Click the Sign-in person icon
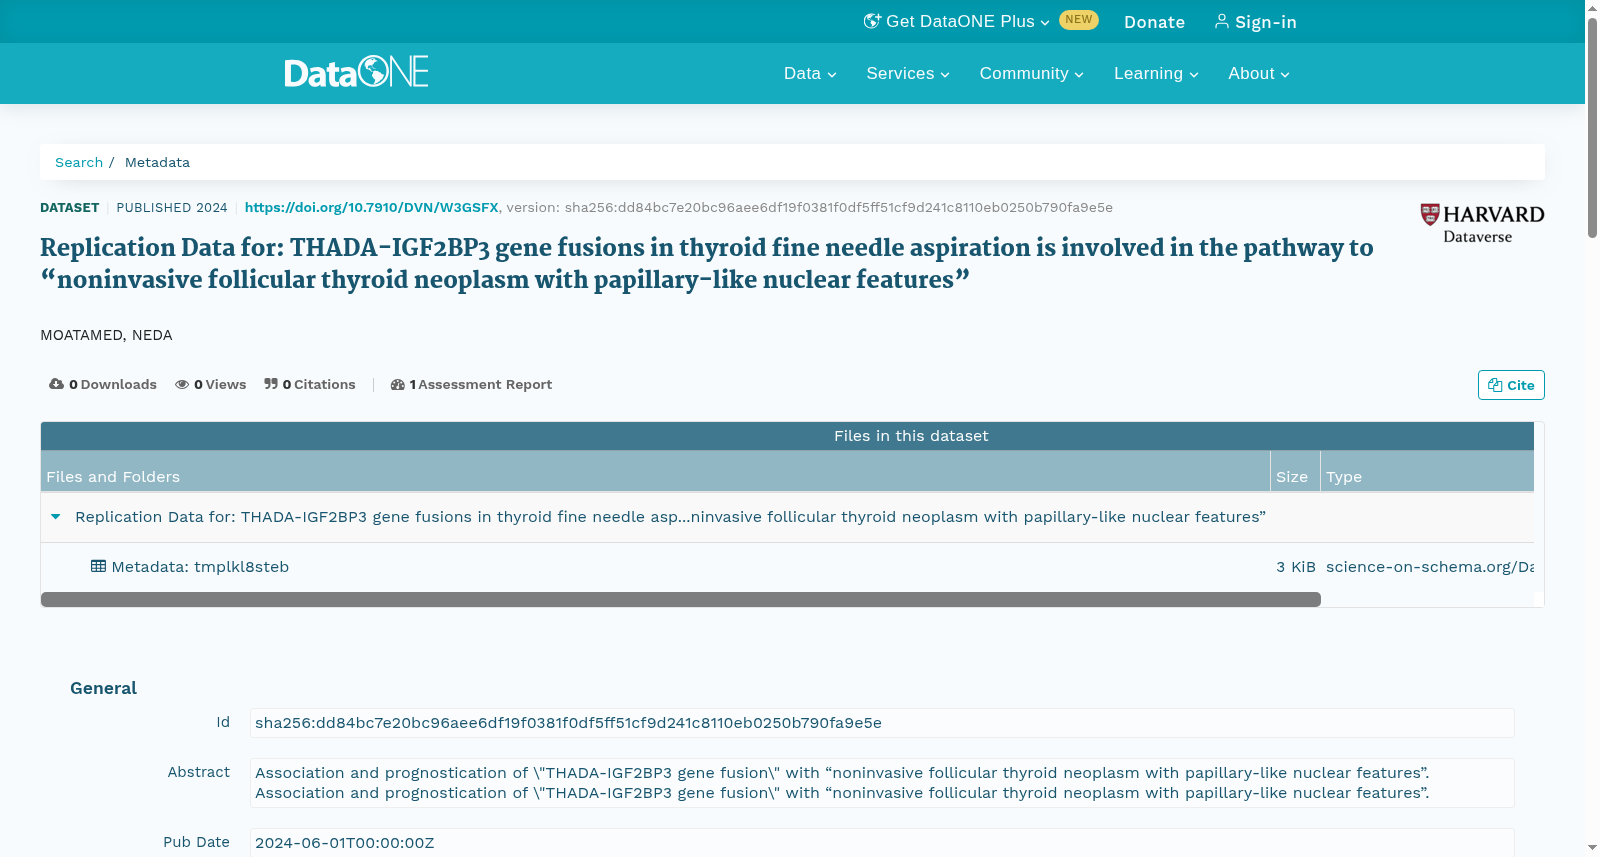This screenshot has width=1600, height=857. tap(1221, 21)
